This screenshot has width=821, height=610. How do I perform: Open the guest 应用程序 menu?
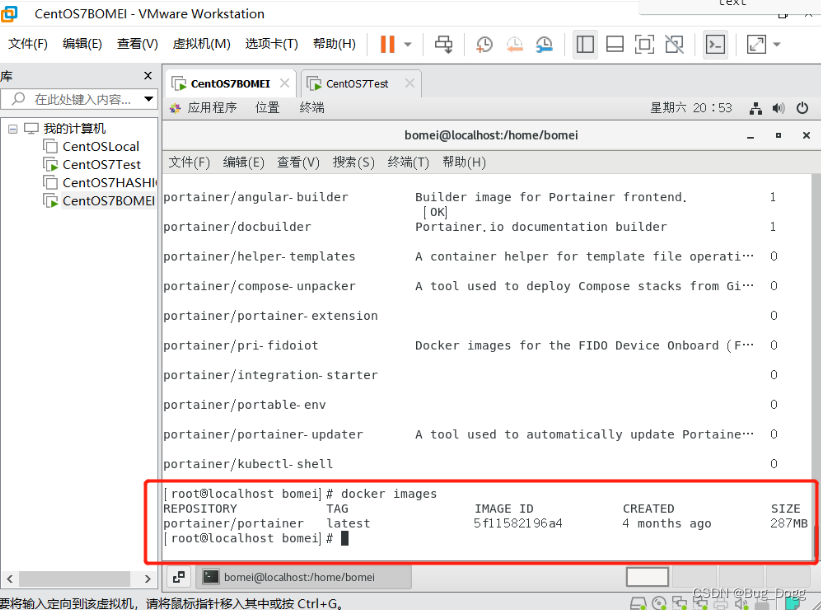pyautogui.click(x=212, y=108)
